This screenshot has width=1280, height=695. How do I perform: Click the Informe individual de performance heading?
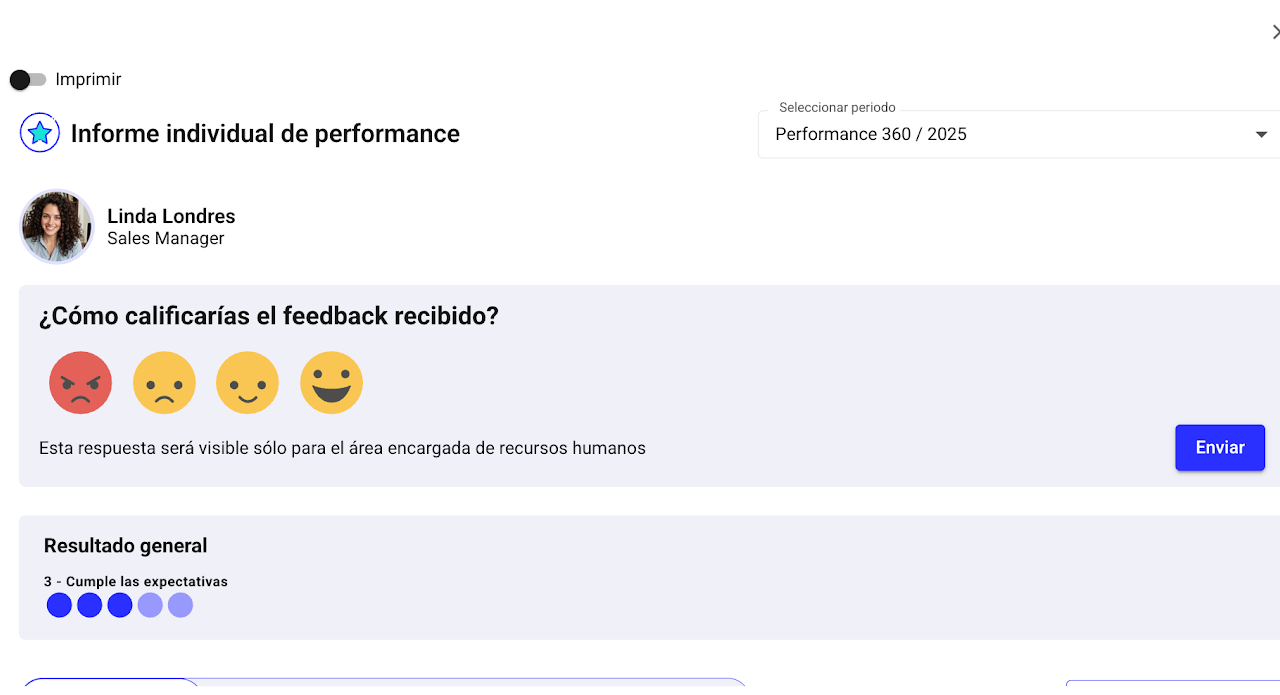(x=265, y=134)
